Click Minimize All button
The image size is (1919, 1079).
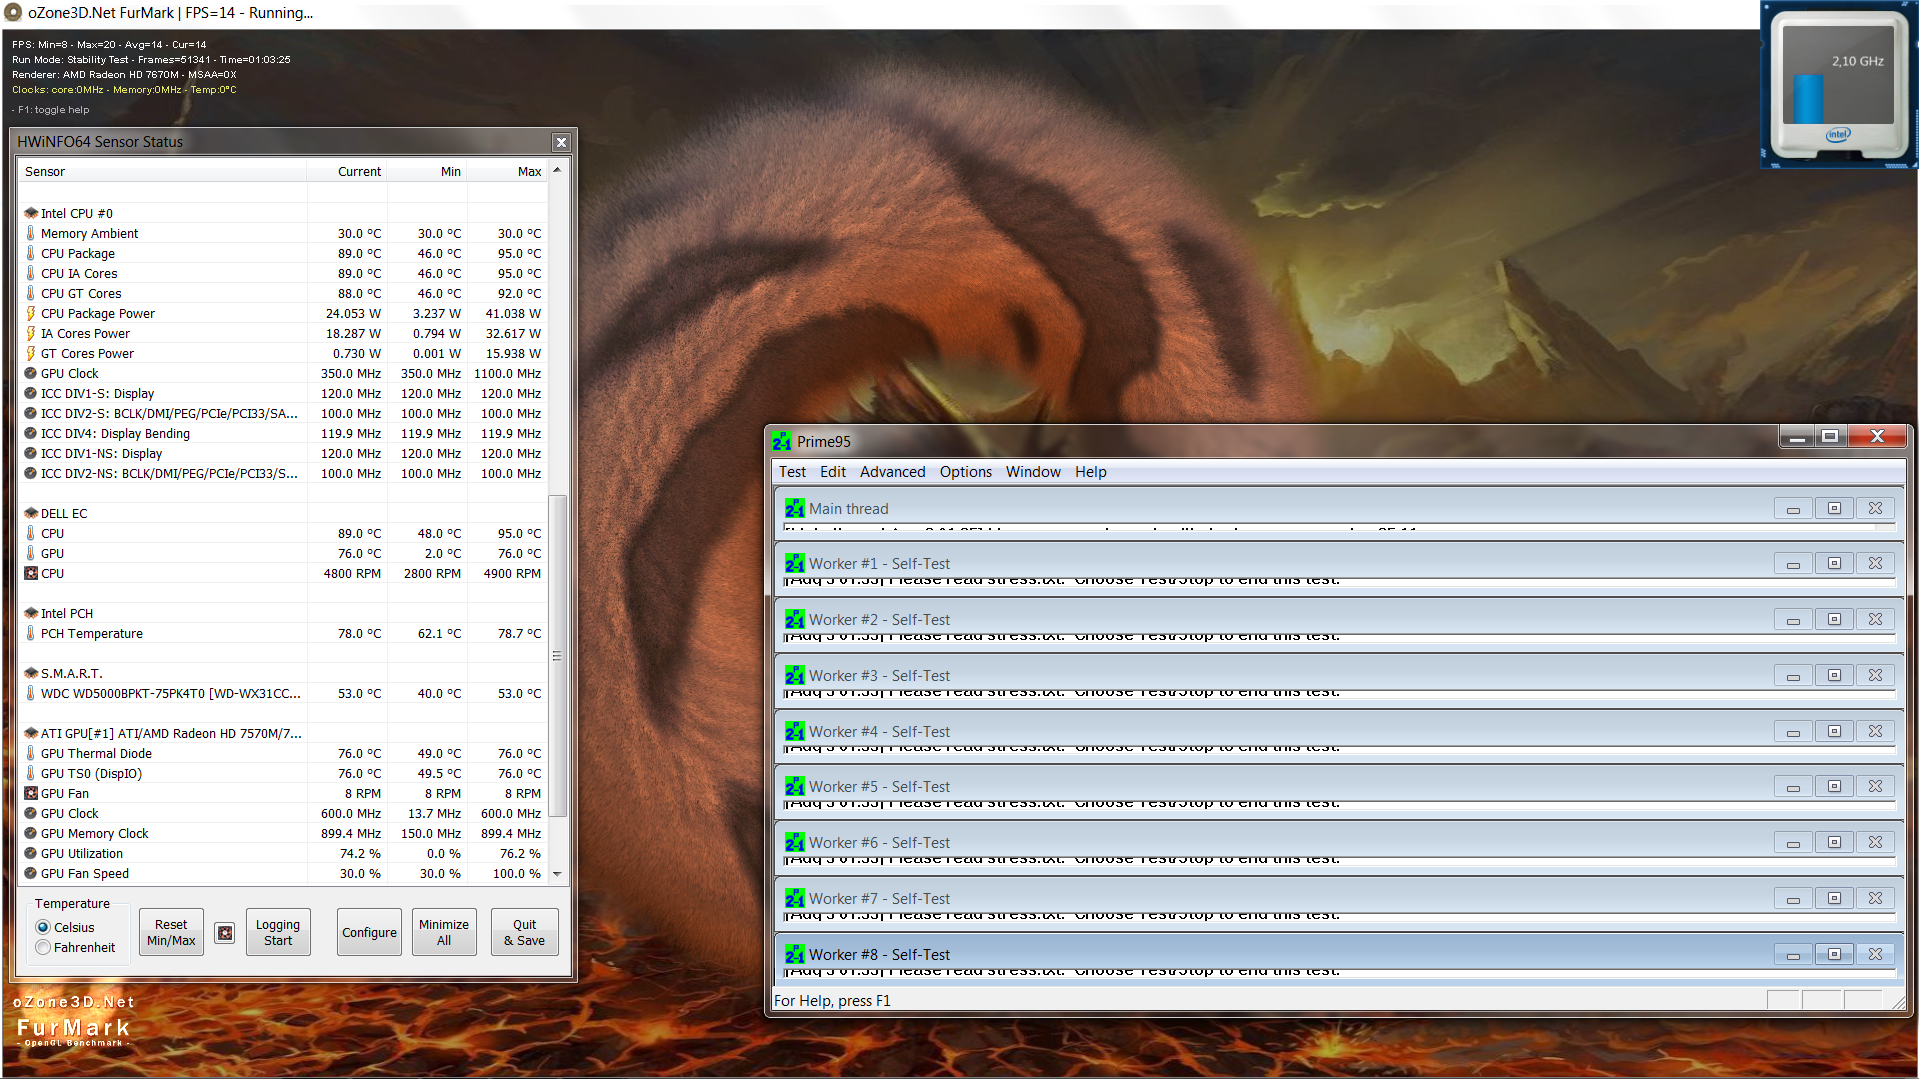click(444, 932)
